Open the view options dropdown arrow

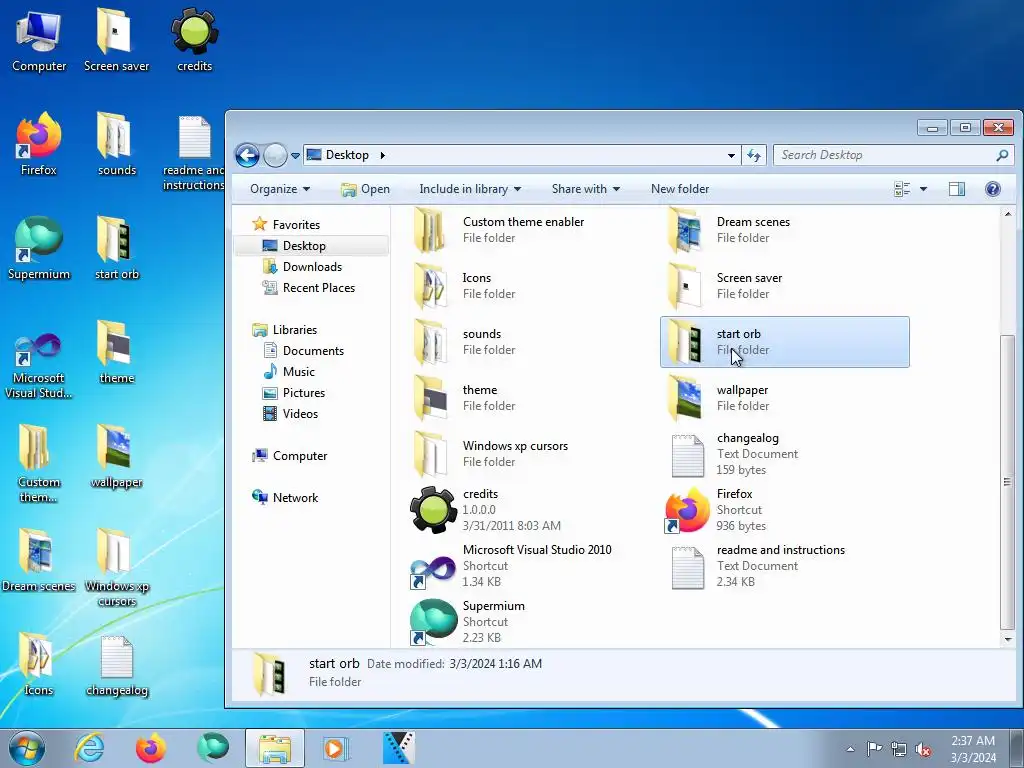(x=923, y=189)
